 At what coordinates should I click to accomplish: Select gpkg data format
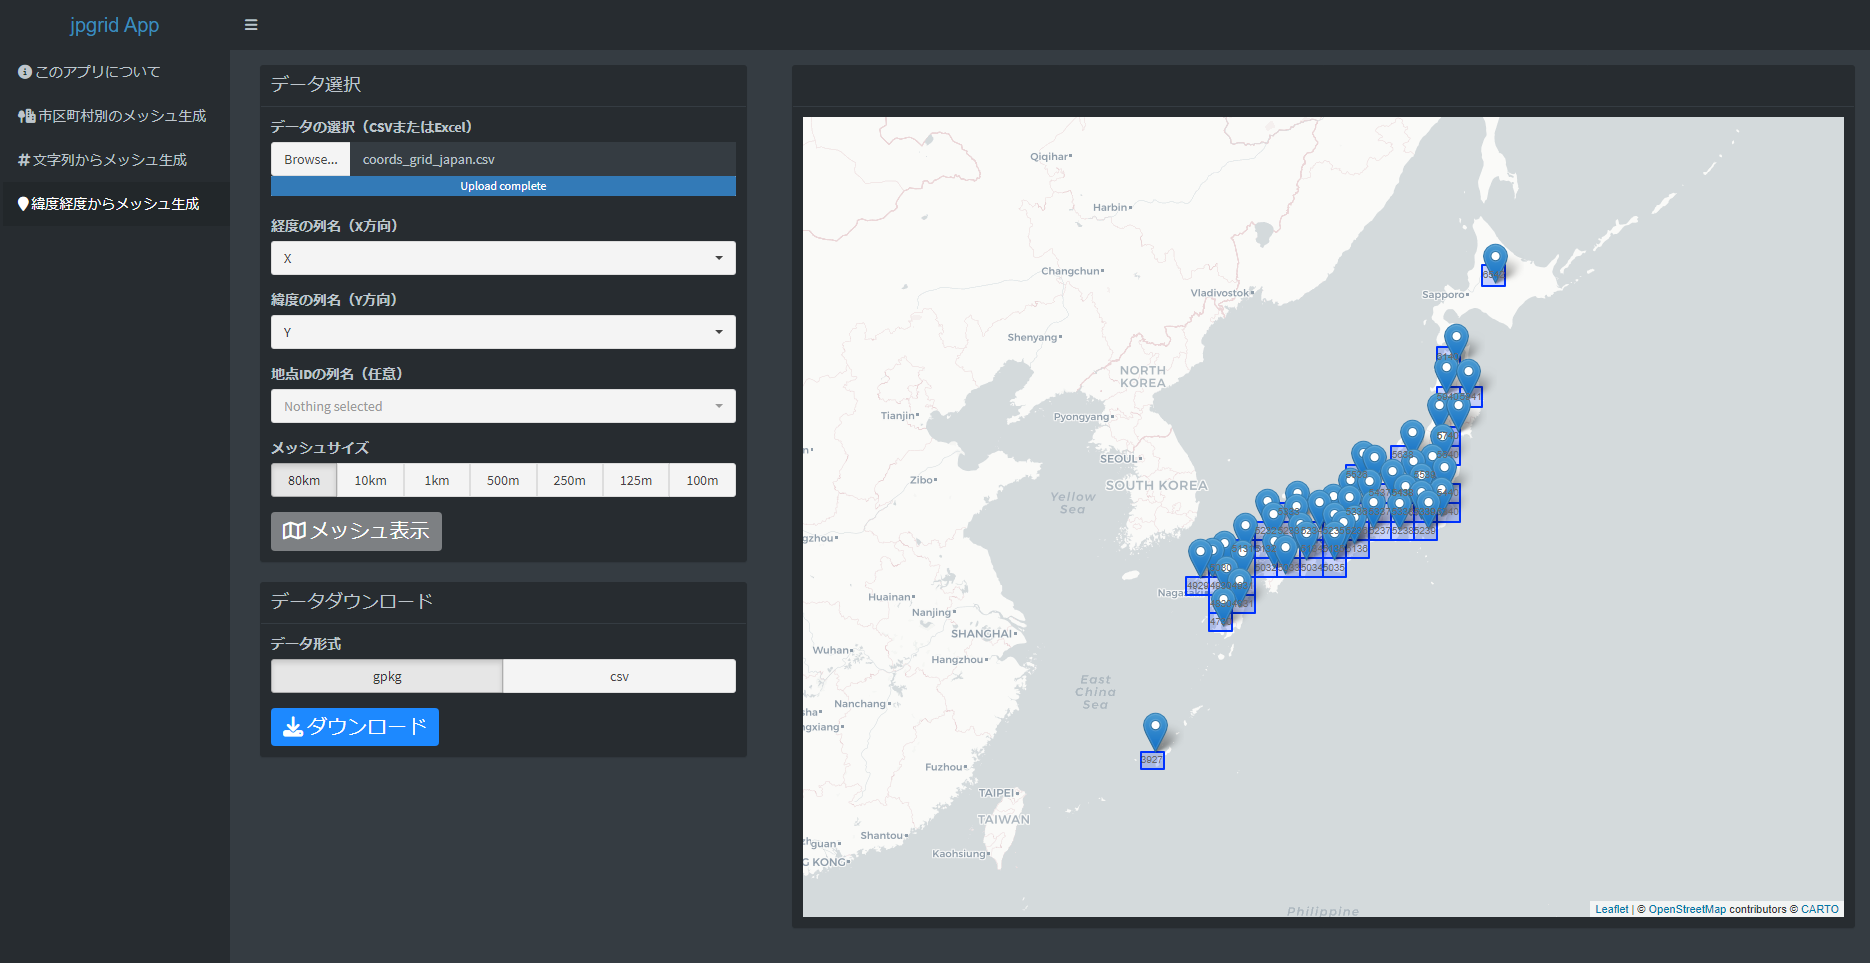(387, 676)
